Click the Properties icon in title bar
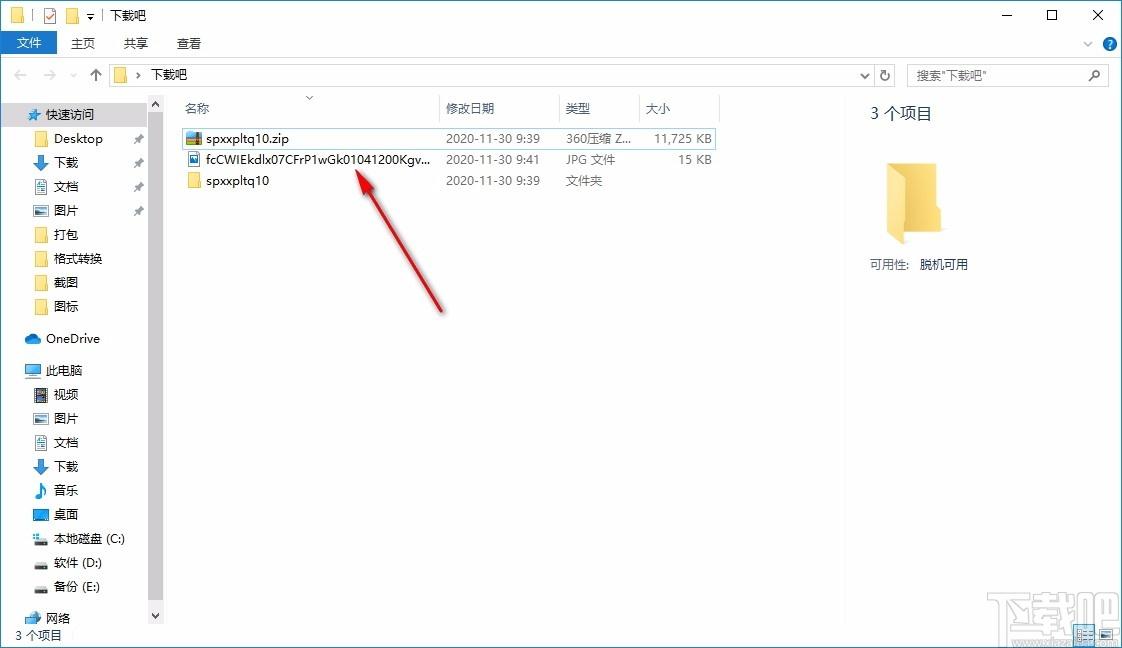1122x648 pixels. pos(49,15)
